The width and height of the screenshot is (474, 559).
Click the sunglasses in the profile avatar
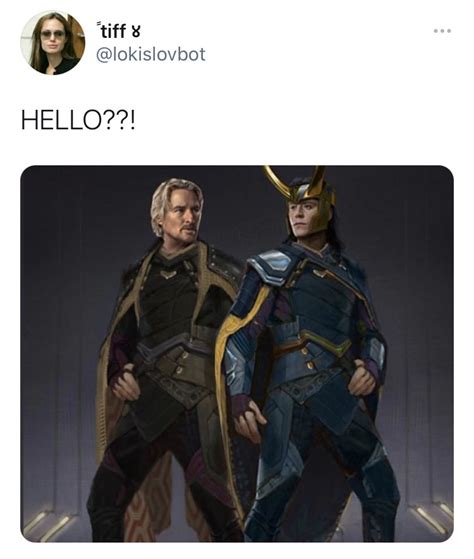coord(53,34)
